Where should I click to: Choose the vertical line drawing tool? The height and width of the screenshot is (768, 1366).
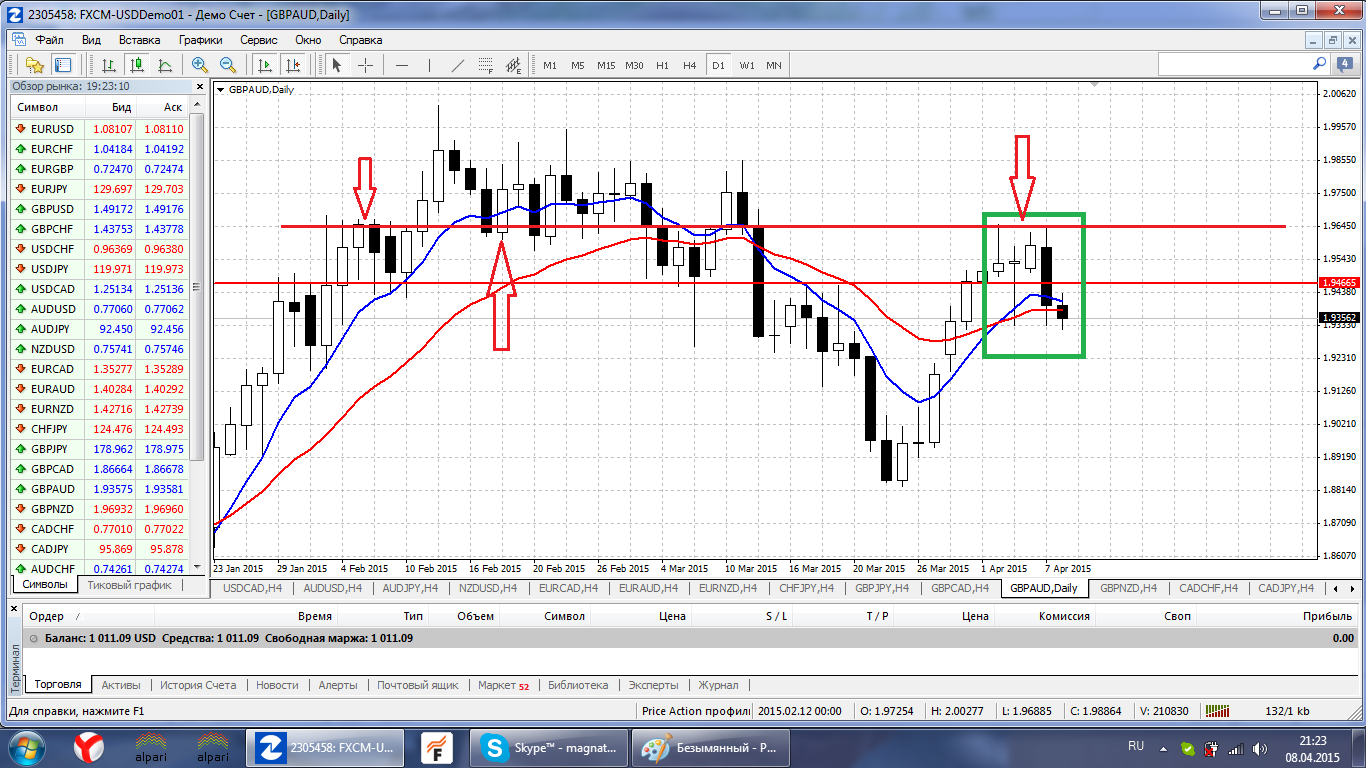(x=429, y=65)
